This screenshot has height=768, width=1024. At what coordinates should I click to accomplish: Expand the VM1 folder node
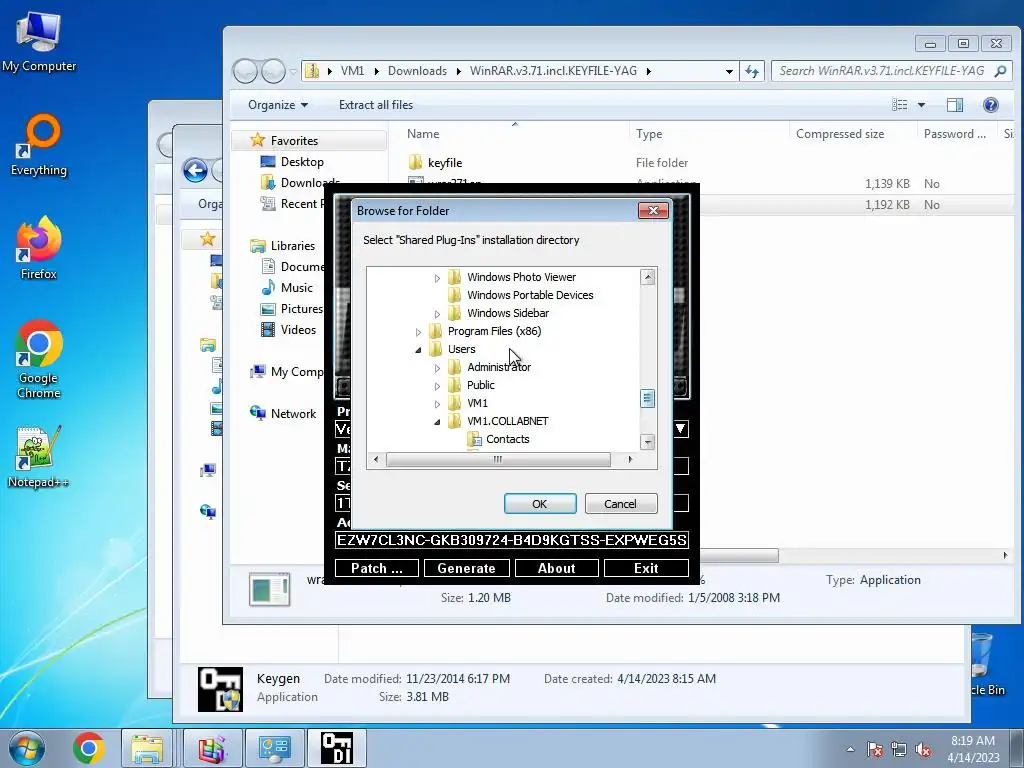pos(437,404)
